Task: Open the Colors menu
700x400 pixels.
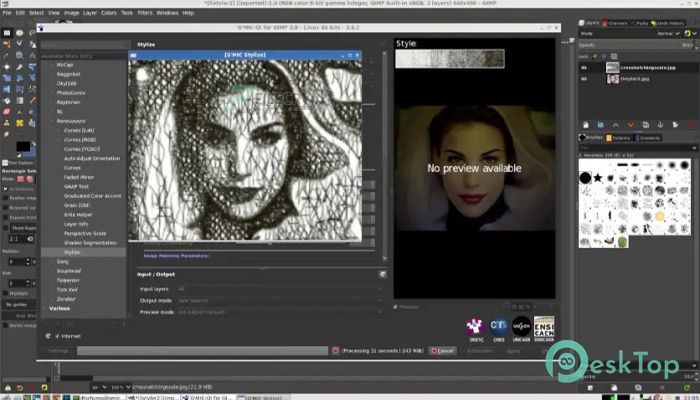Action: pos(108,13)
